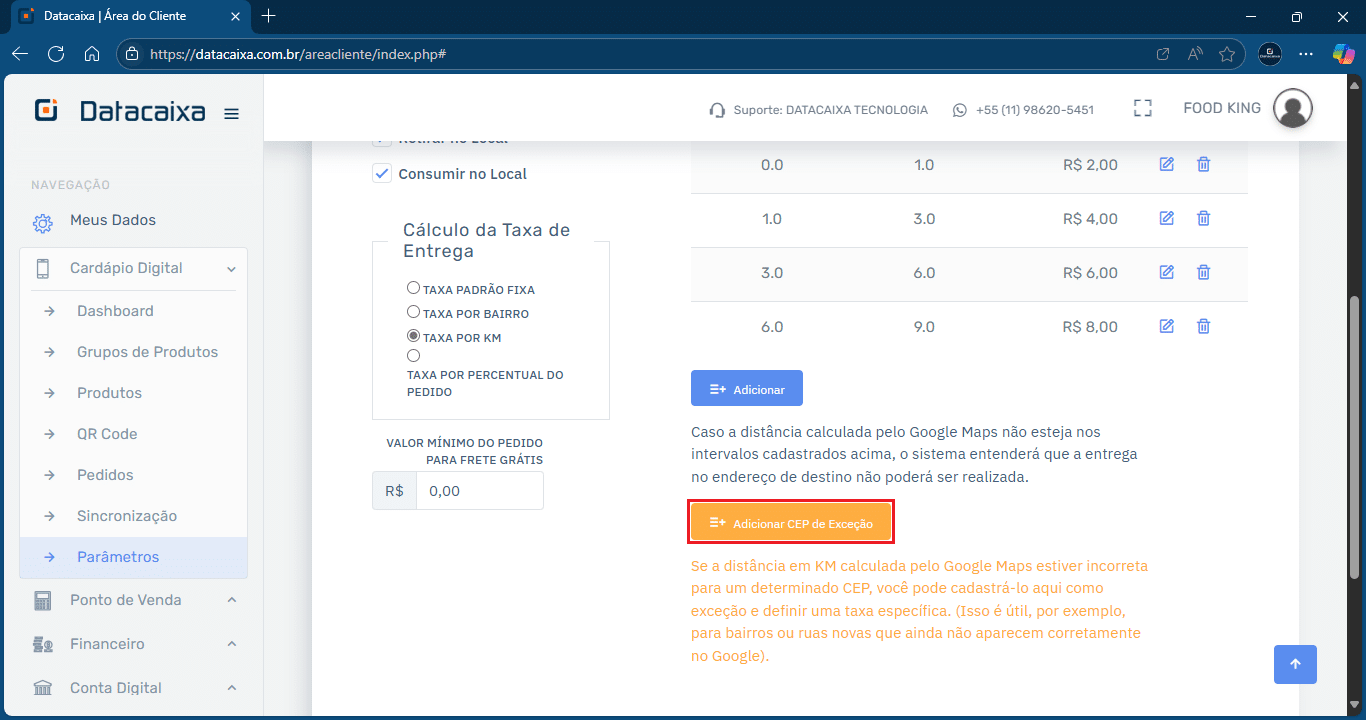The height and width of the screenshot is (720, 1366).
Task: Click the fullscreen toggle icon in header
Action: [1142, 108]
